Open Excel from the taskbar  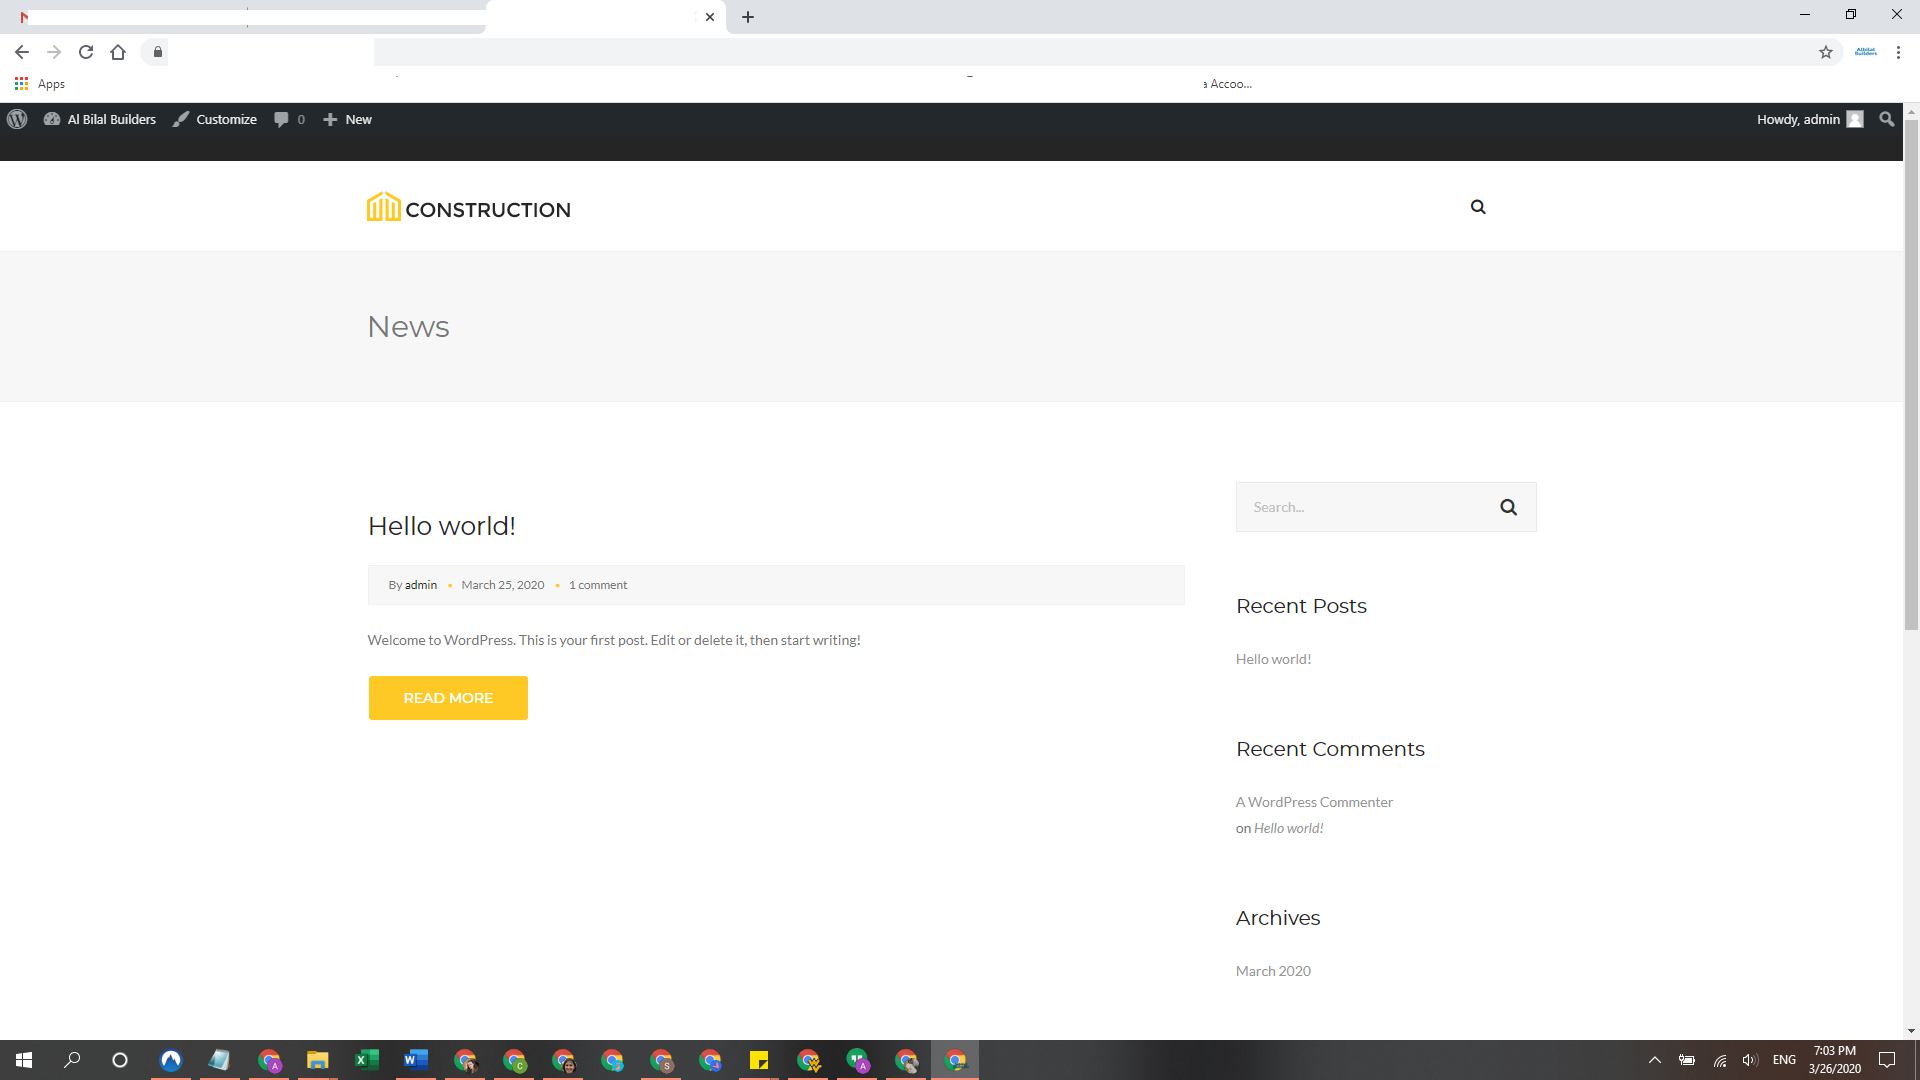tap(366, 1060)
